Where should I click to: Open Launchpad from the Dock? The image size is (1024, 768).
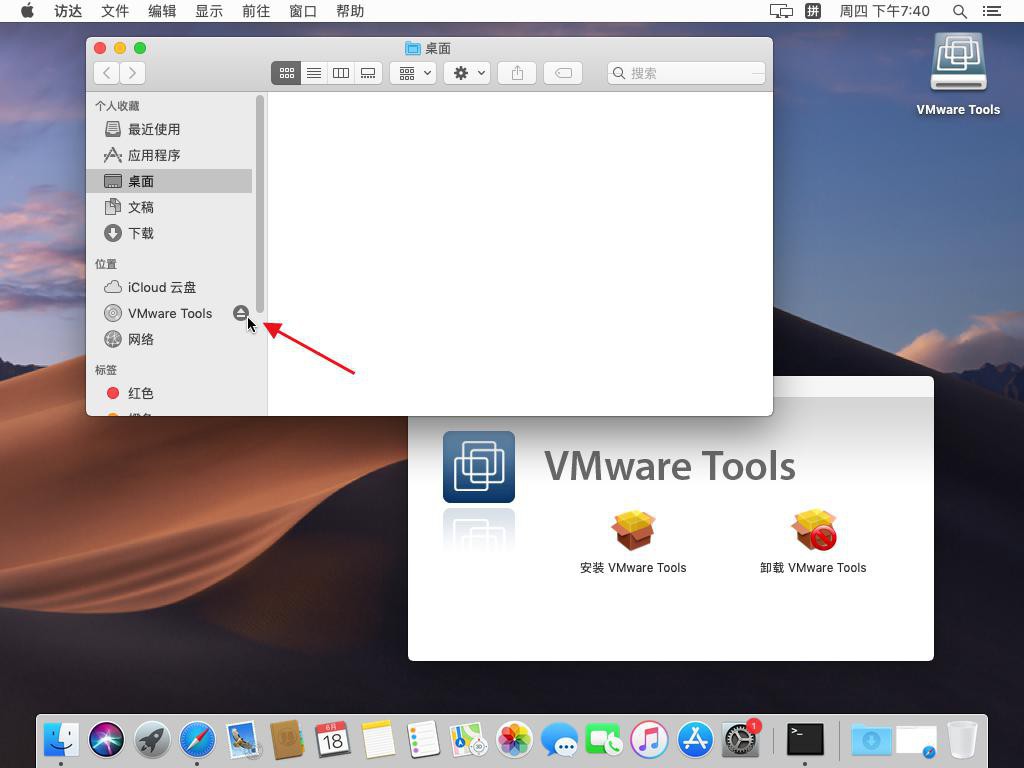(x=152, y=740)
